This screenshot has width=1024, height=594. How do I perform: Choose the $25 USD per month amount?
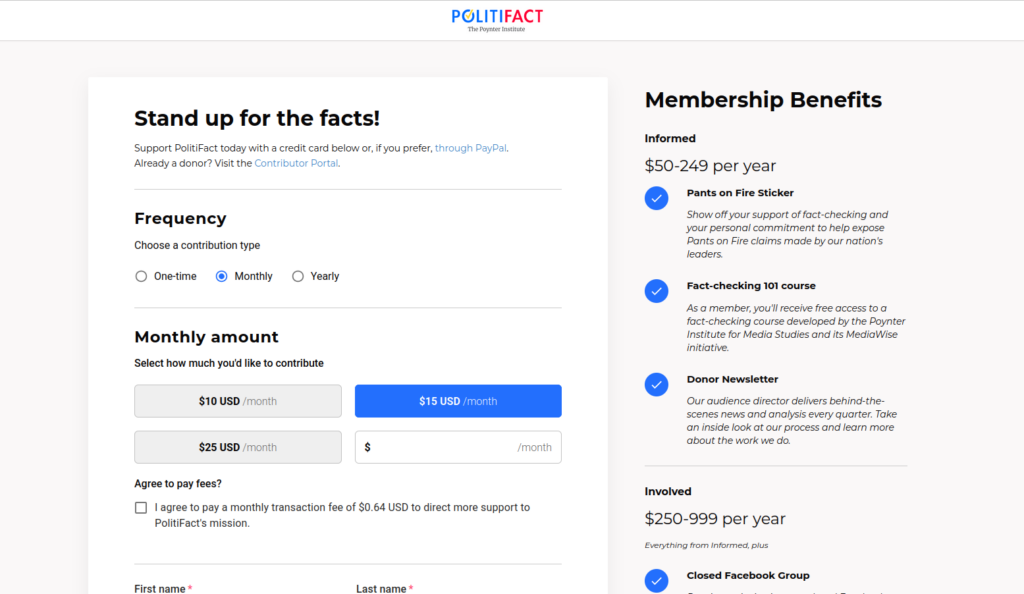pyautogui.click(x=237, y=446)
